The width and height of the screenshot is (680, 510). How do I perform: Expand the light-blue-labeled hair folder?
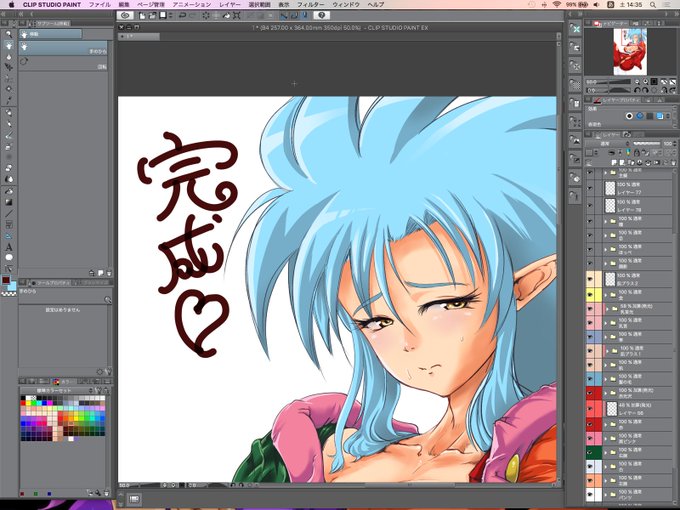[x=606, y=379]
